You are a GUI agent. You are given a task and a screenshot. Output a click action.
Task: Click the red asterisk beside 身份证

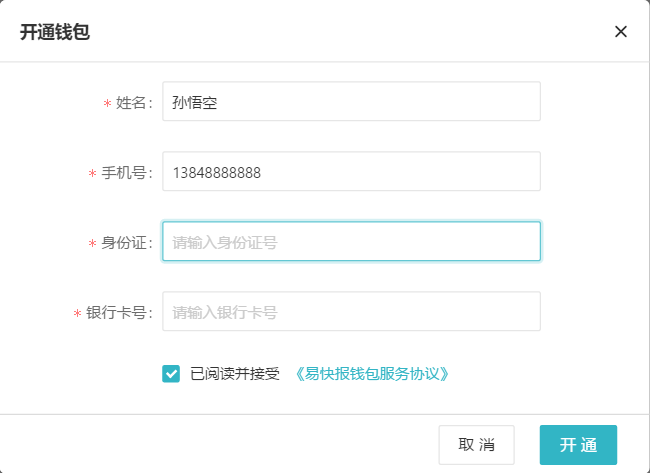[x=92, y=243]
